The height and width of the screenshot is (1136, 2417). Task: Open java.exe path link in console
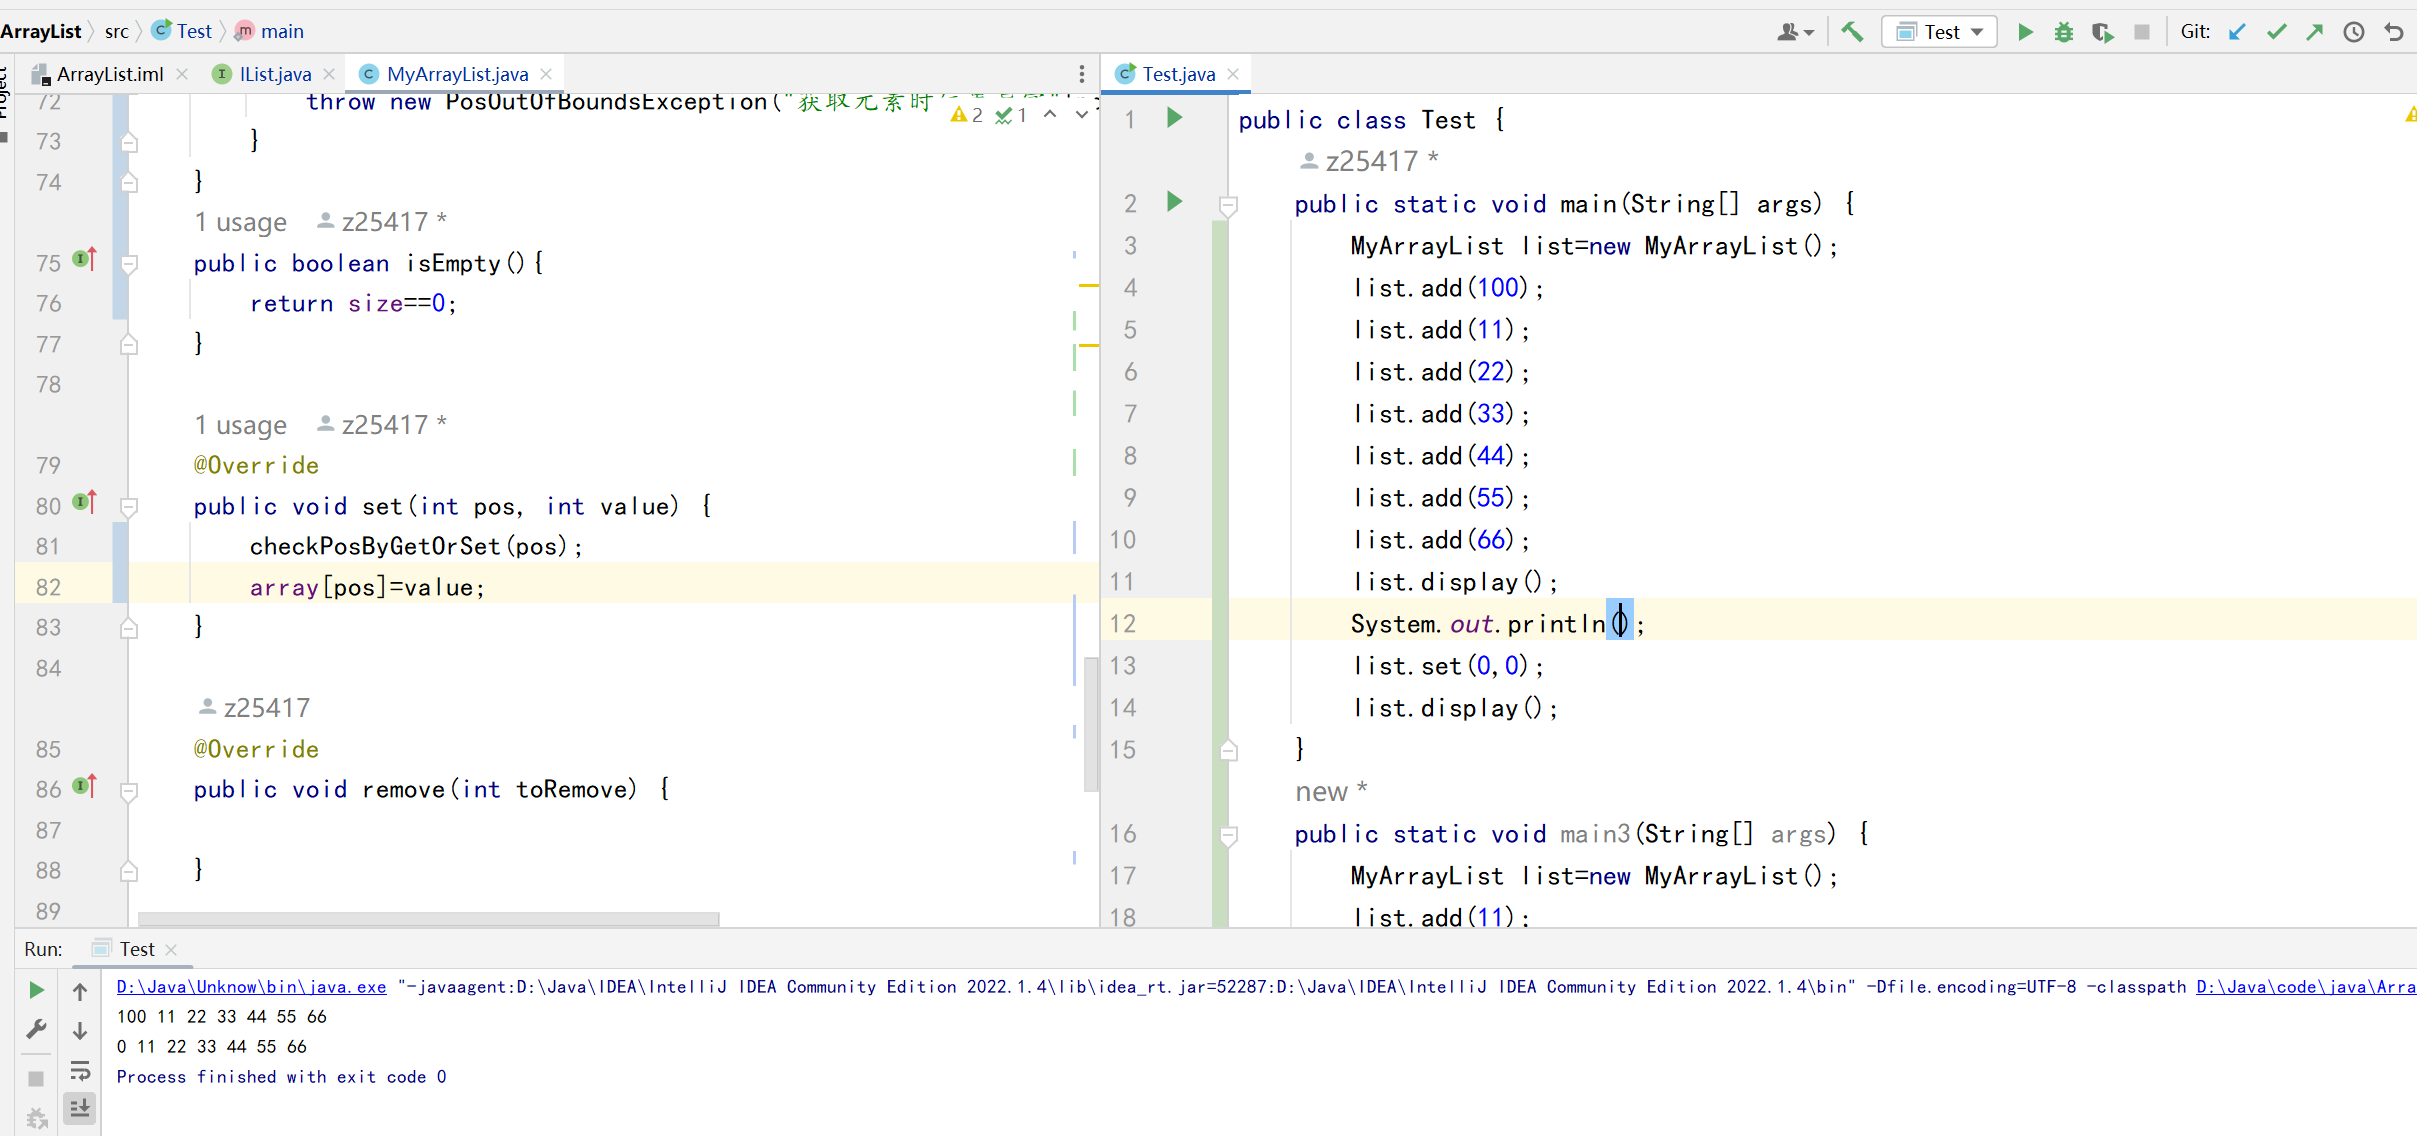[x=251, y=987]
